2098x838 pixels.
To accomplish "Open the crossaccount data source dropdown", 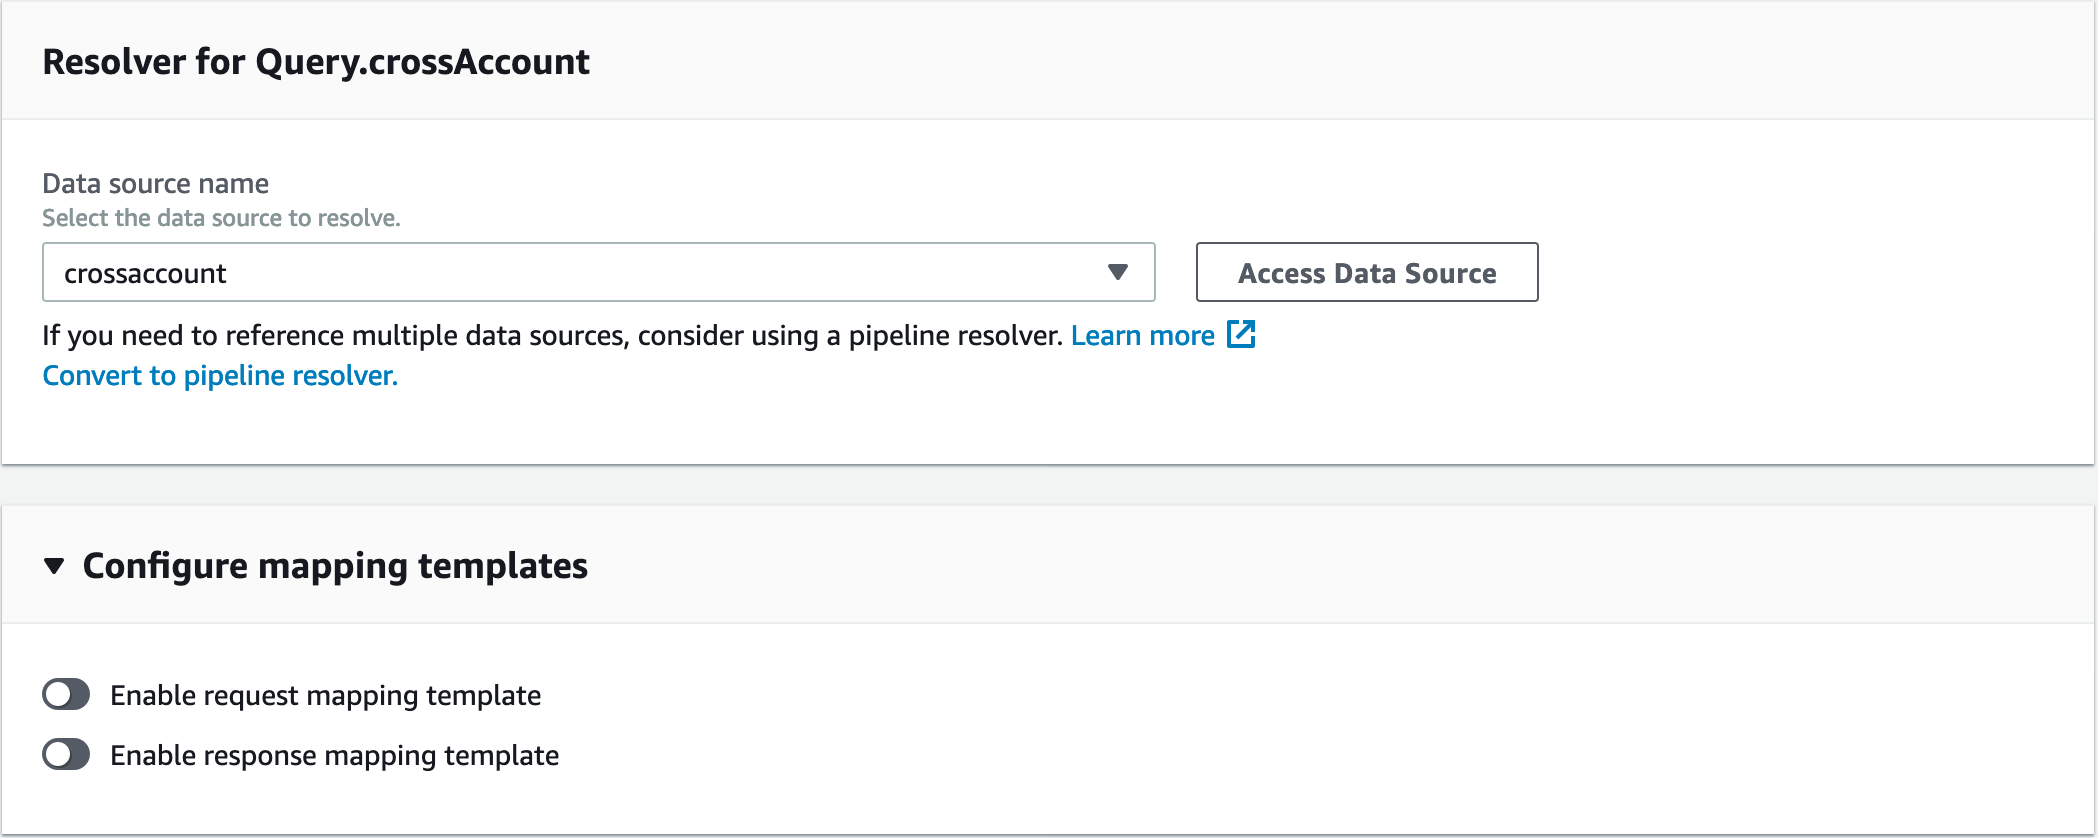I will [x=598, y=272].
